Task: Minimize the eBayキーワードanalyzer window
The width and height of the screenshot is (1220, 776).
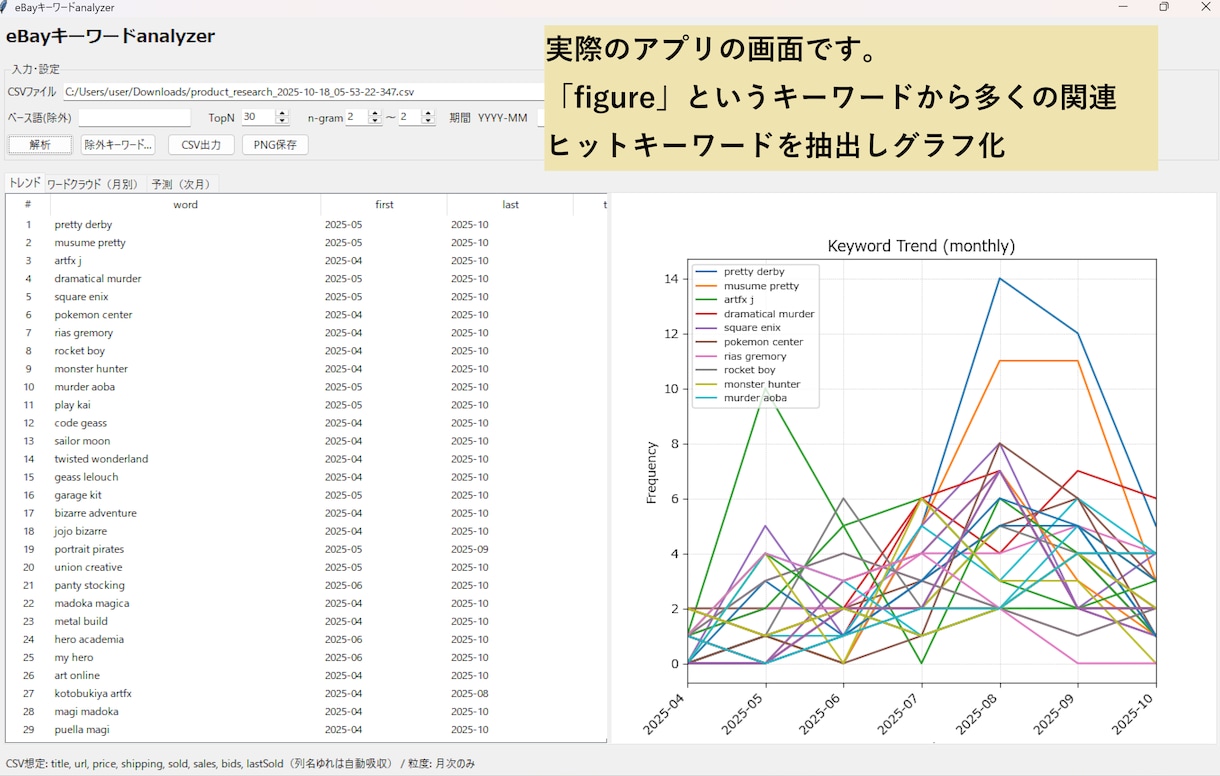Action: point(1123,7)
